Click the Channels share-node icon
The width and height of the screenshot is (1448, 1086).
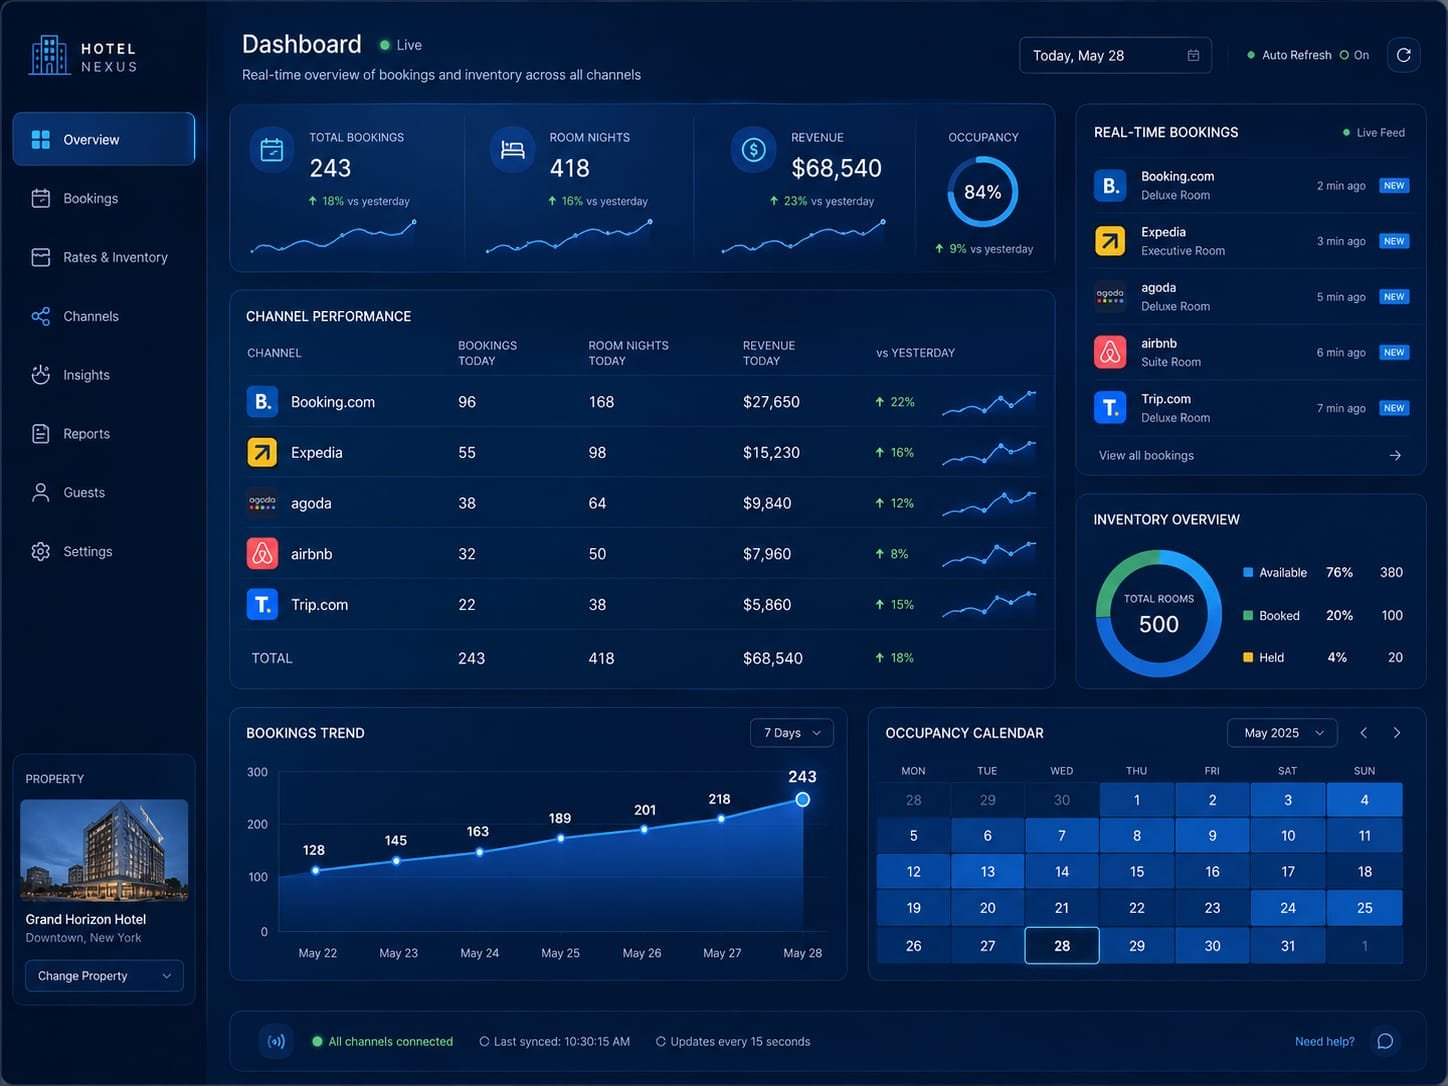pos(41,316)
